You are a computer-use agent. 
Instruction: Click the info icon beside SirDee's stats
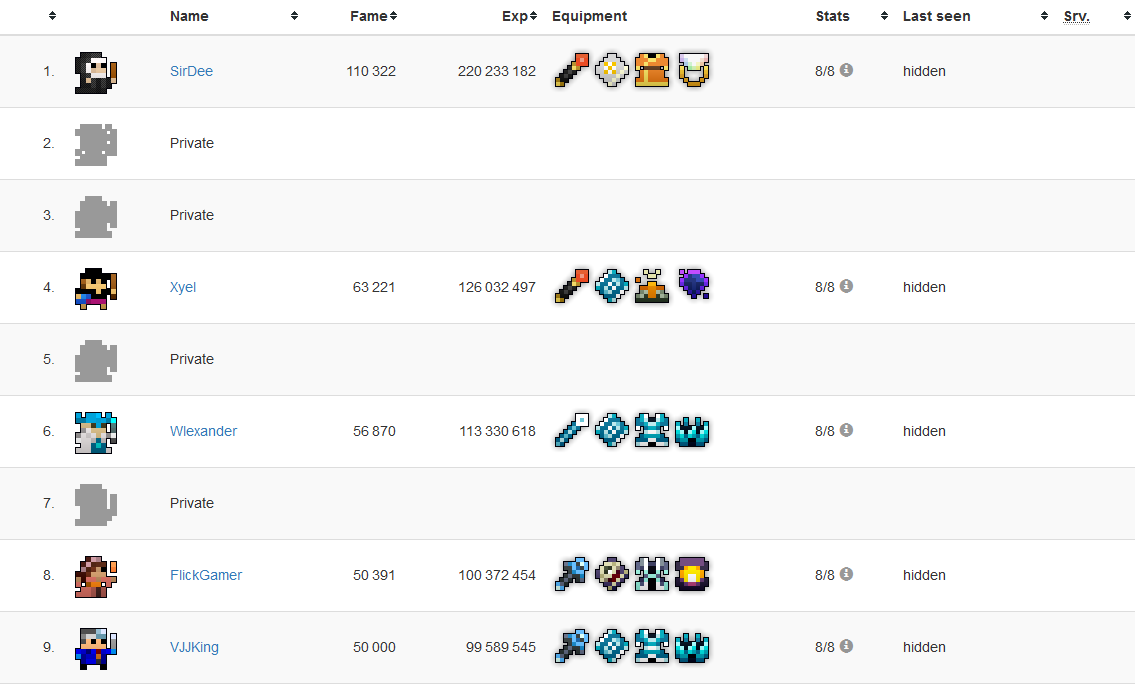(846, 71)
